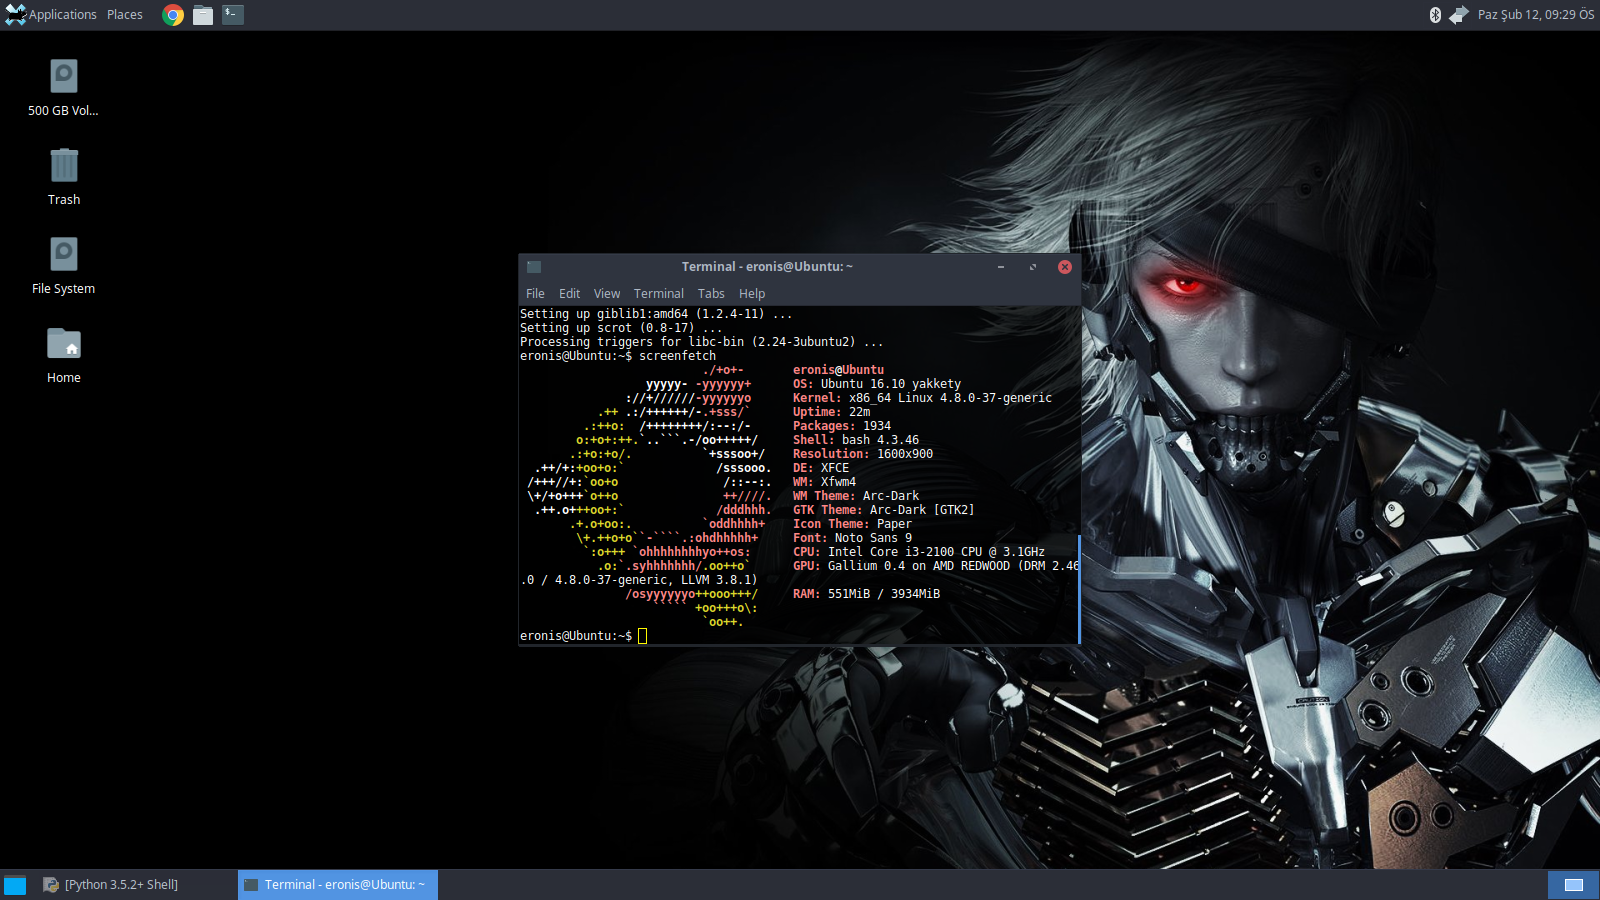
Task: Click the 'WM Theme: Arc-Dark' text
Action: coord(856,496)
